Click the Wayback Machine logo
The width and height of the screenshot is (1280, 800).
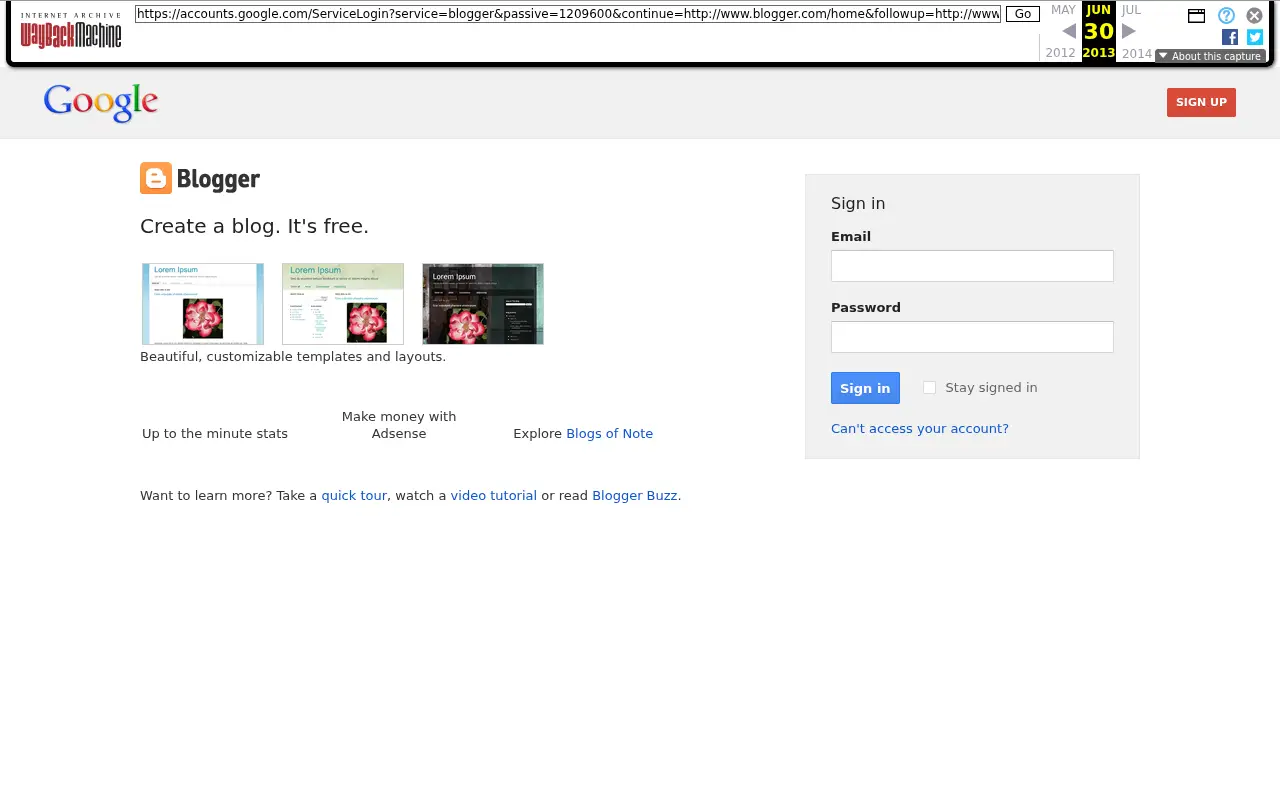tap(71, 30)
